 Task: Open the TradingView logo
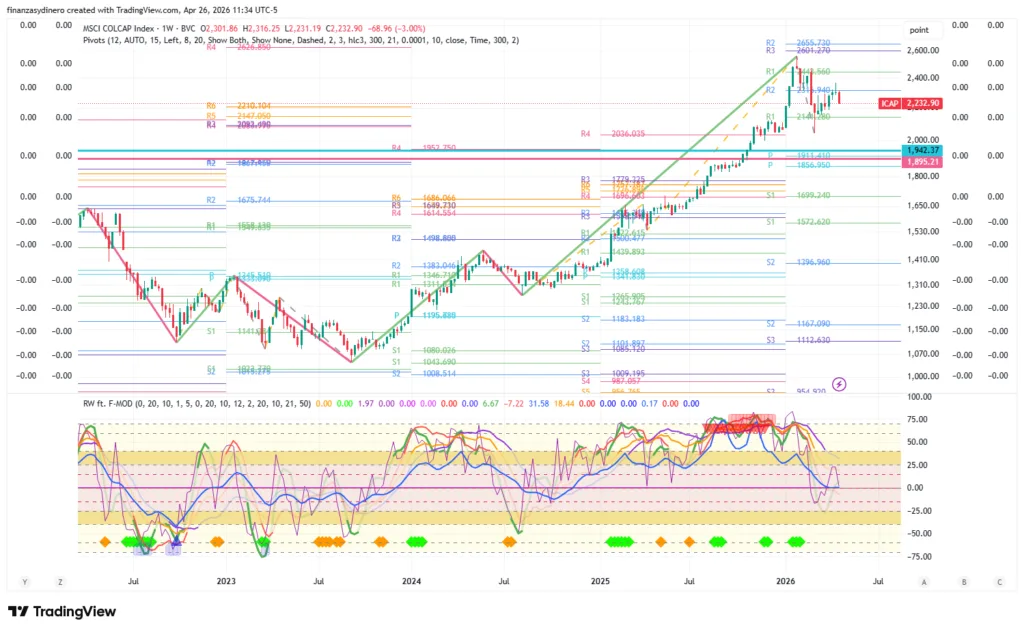62,611
